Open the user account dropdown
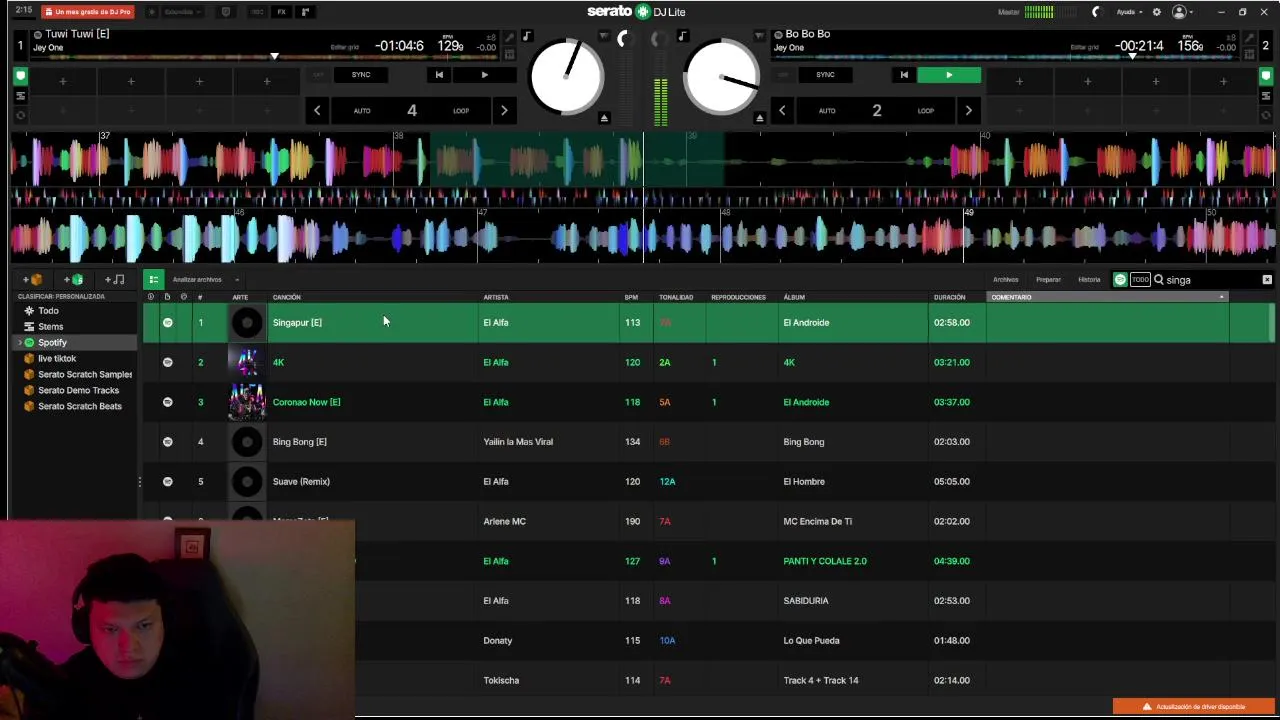The width and height of the screenshot is (1280, 720). click(x=1183, y=12)
